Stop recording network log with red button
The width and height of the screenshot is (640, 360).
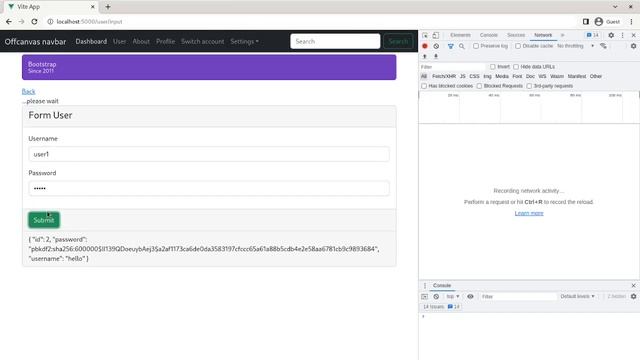(425, 46)
